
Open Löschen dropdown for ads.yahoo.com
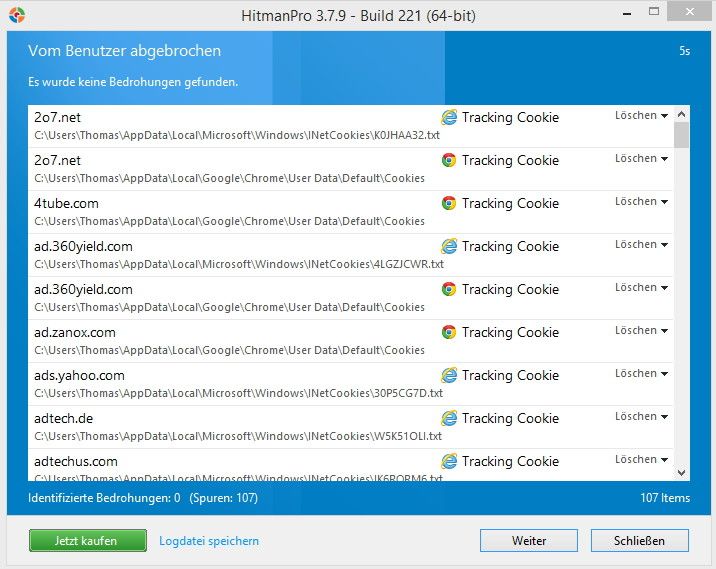coord(641,373)
